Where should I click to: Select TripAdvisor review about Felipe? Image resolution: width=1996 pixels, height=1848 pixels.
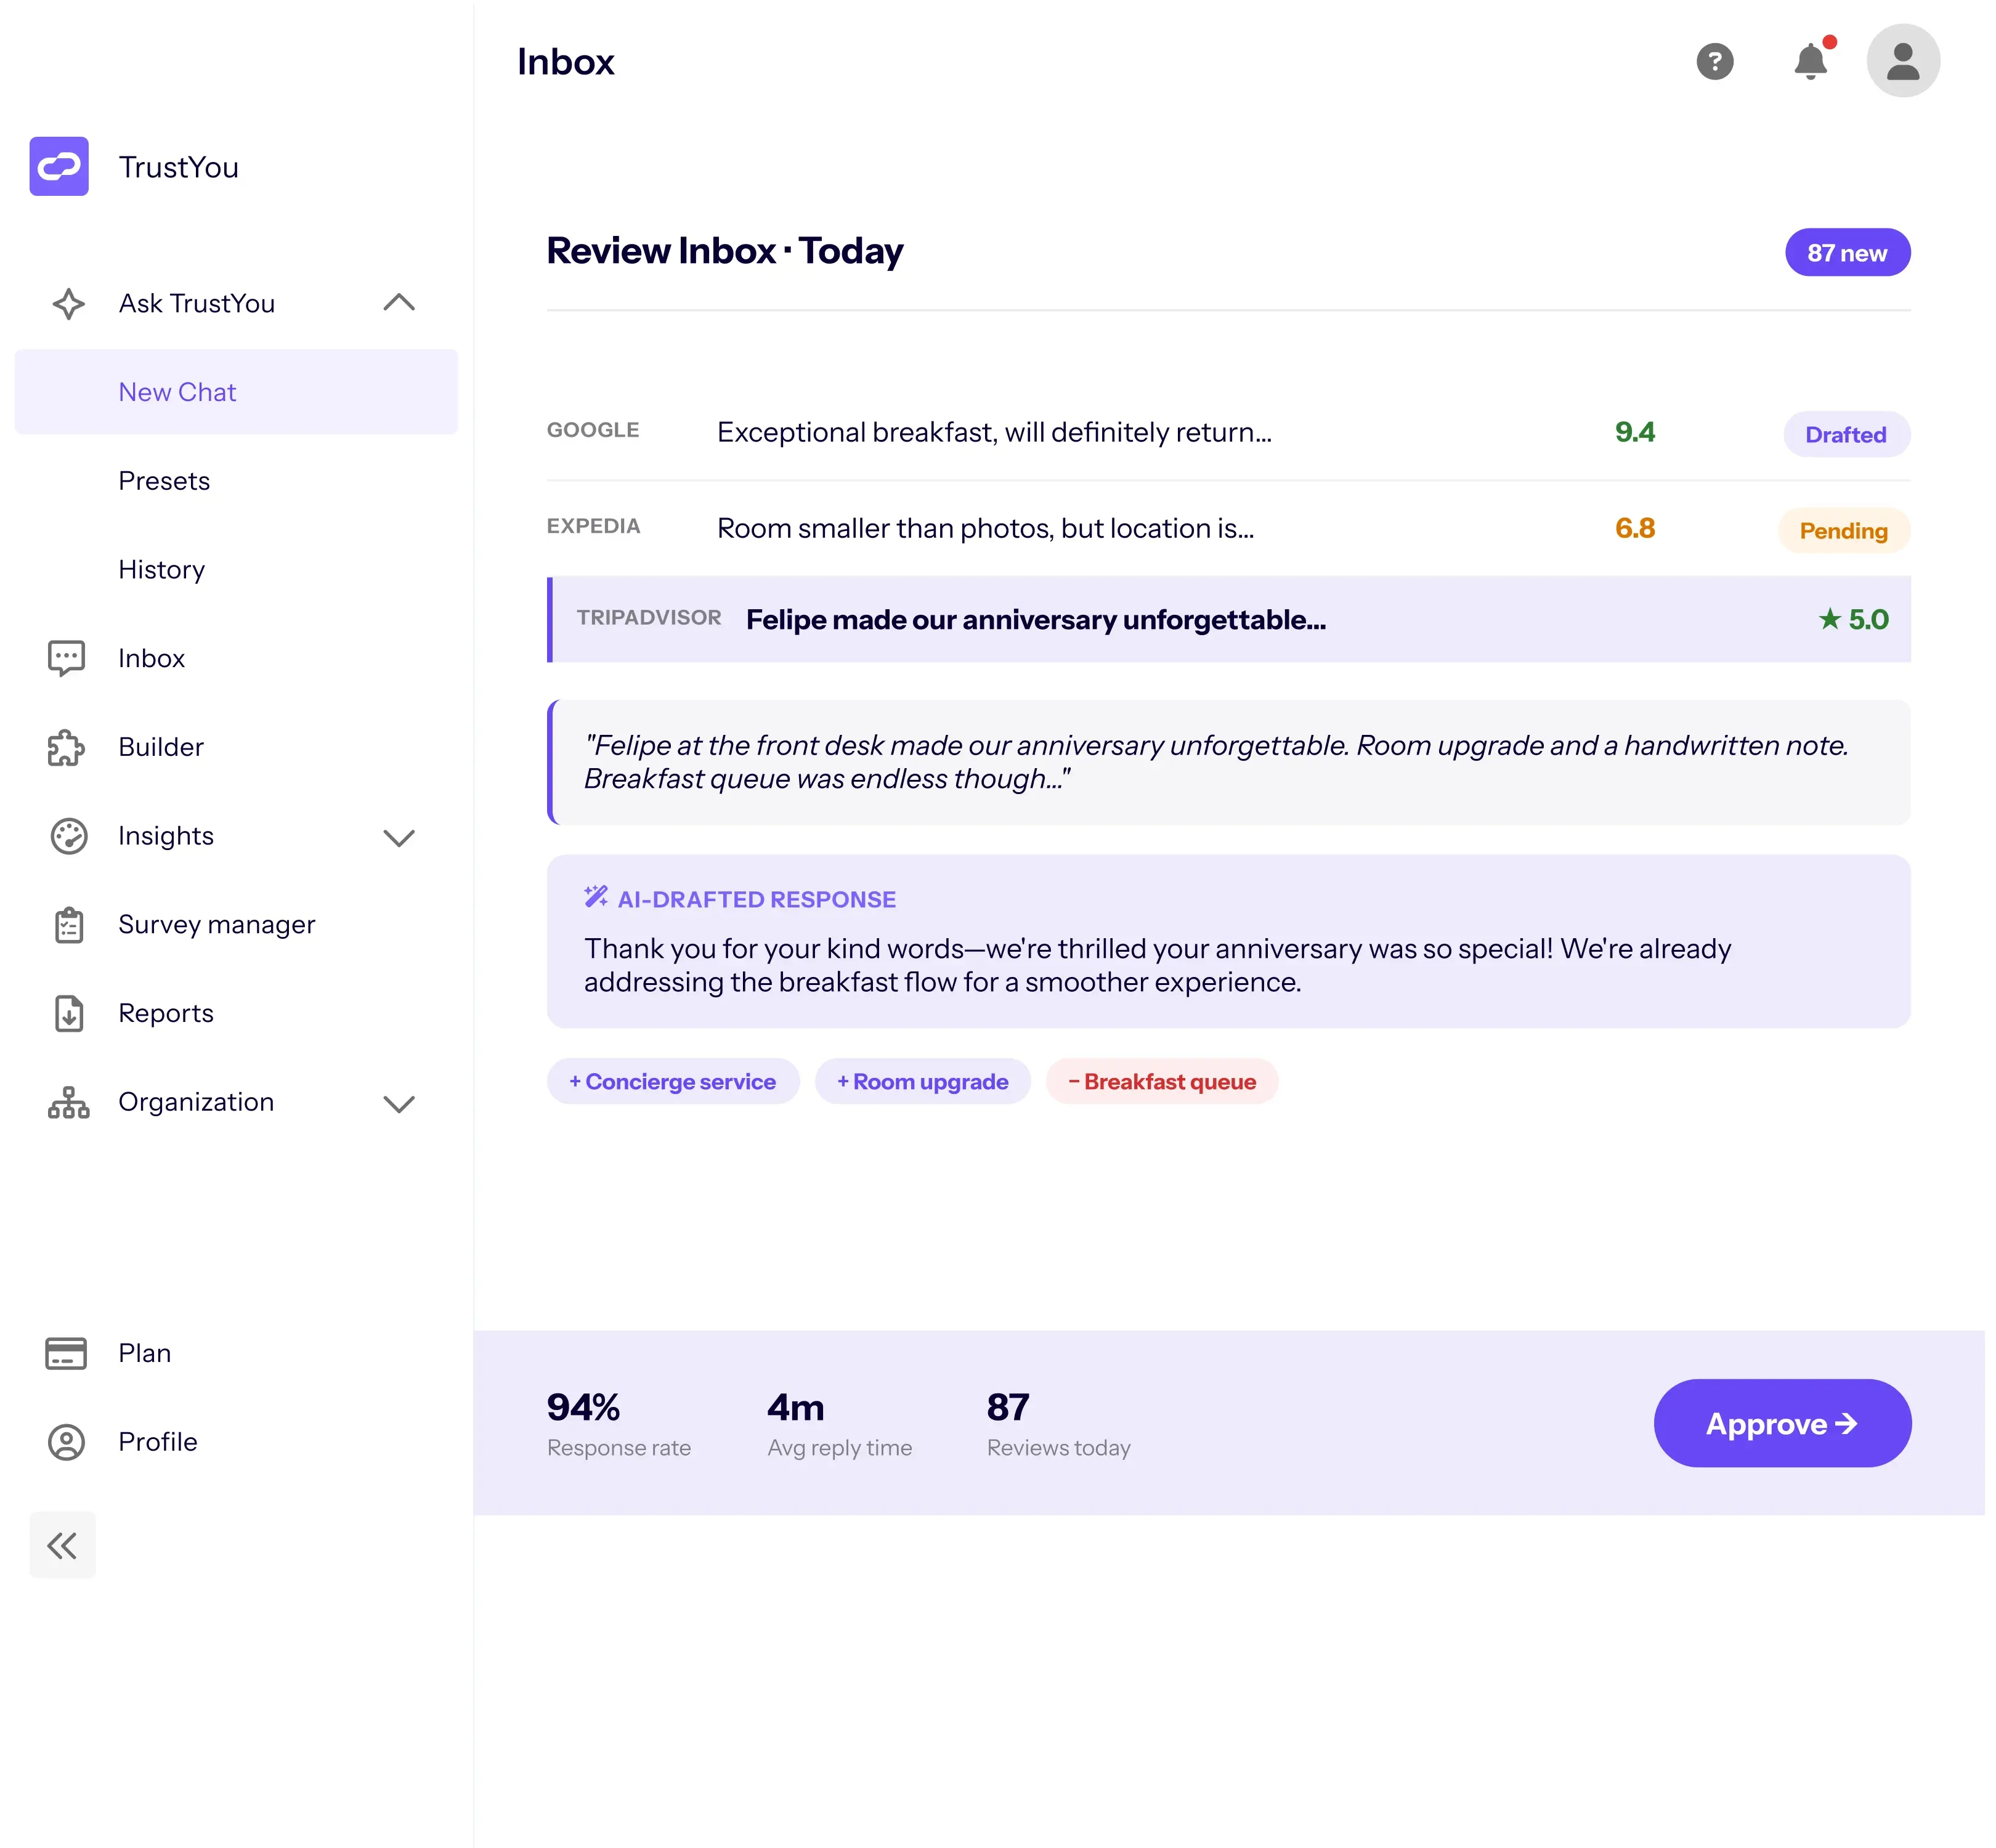(1228, 619)
